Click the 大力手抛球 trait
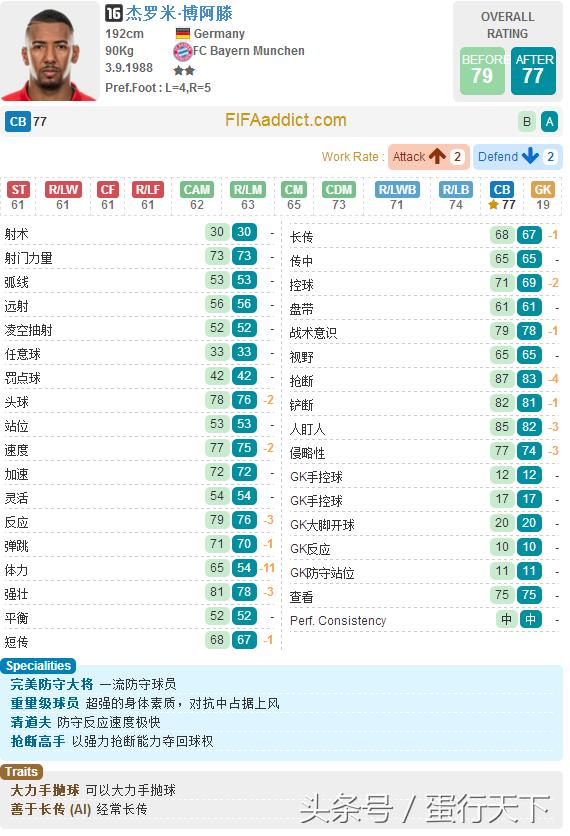 tap(45, 790)
